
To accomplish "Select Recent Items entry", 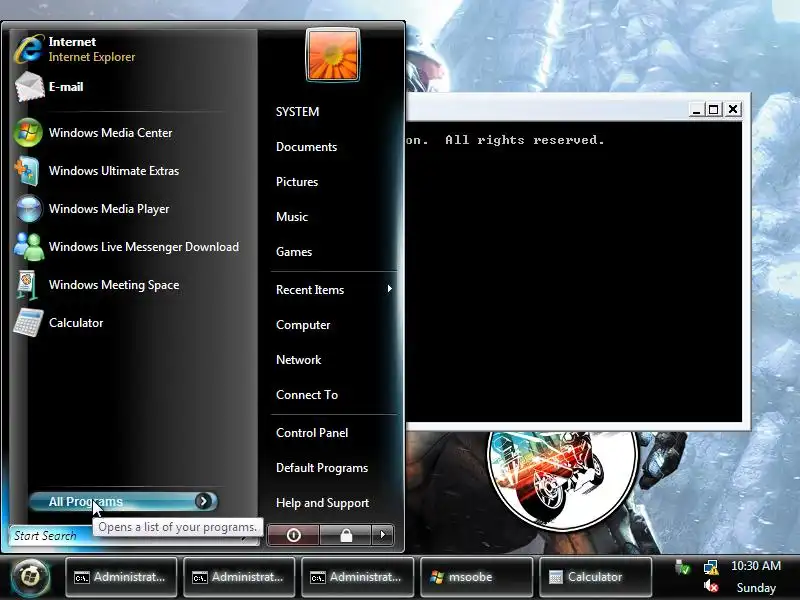I will pos(310,290).
